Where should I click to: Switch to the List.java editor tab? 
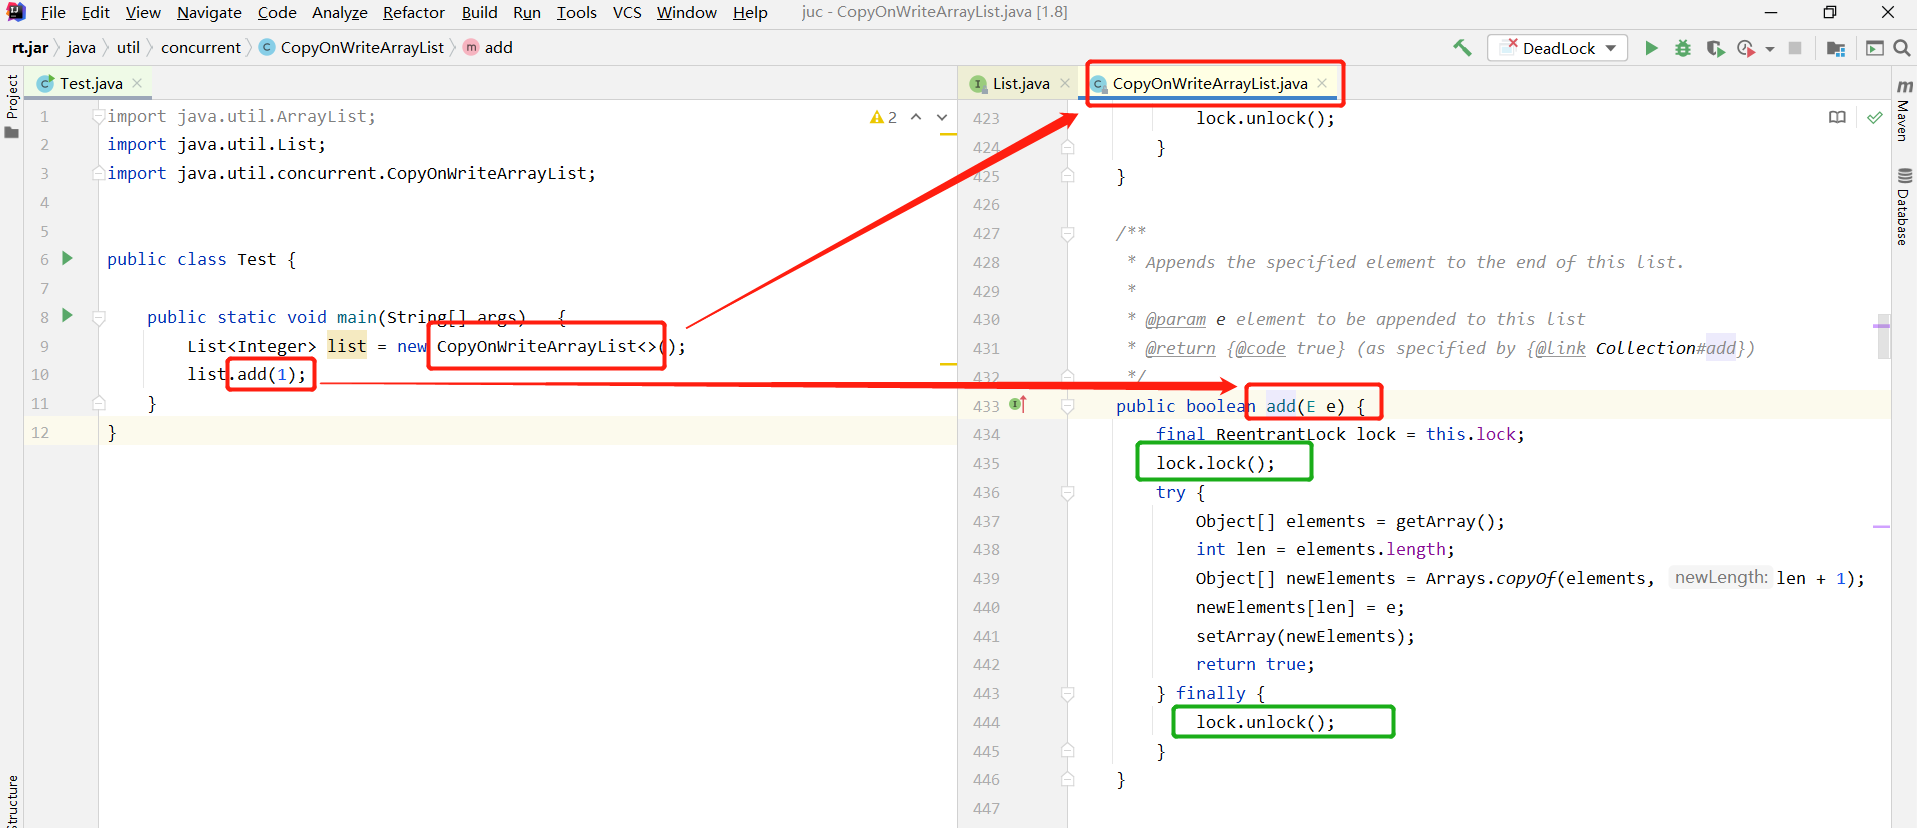1020,83
